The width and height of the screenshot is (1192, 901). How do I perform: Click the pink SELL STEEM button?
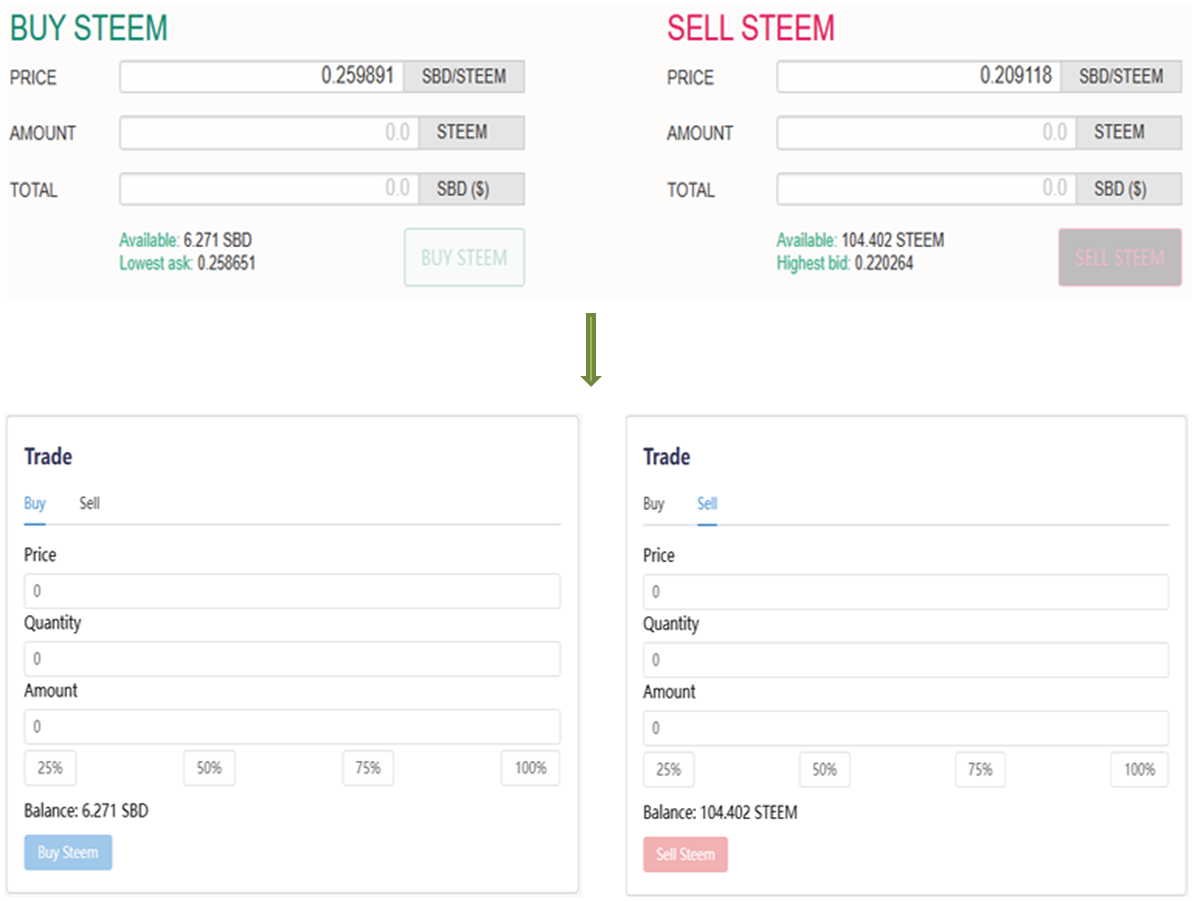(x=1119, y=258)
